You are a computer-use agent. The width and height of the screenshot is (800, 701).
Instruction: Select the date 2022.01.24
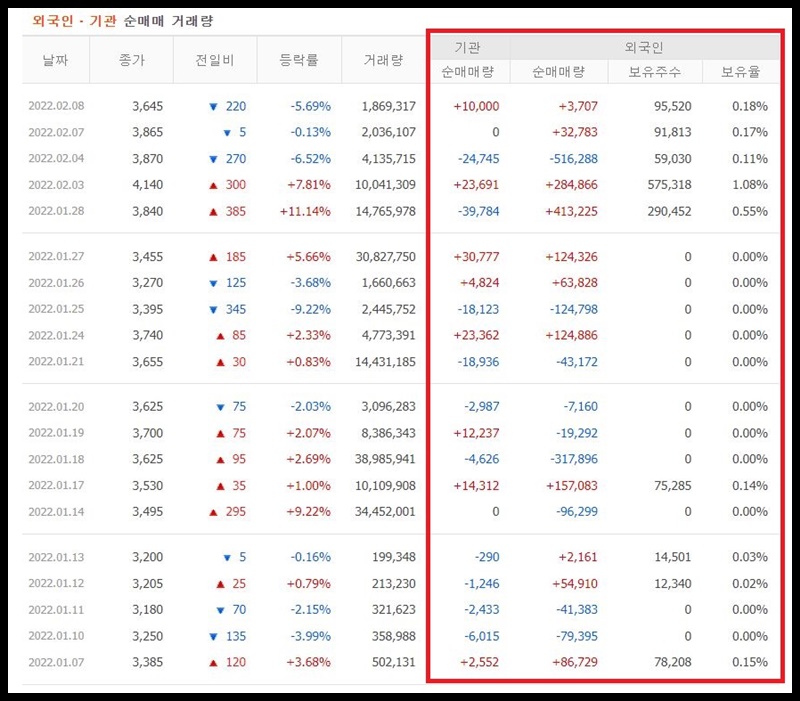[x=56, y=335]
